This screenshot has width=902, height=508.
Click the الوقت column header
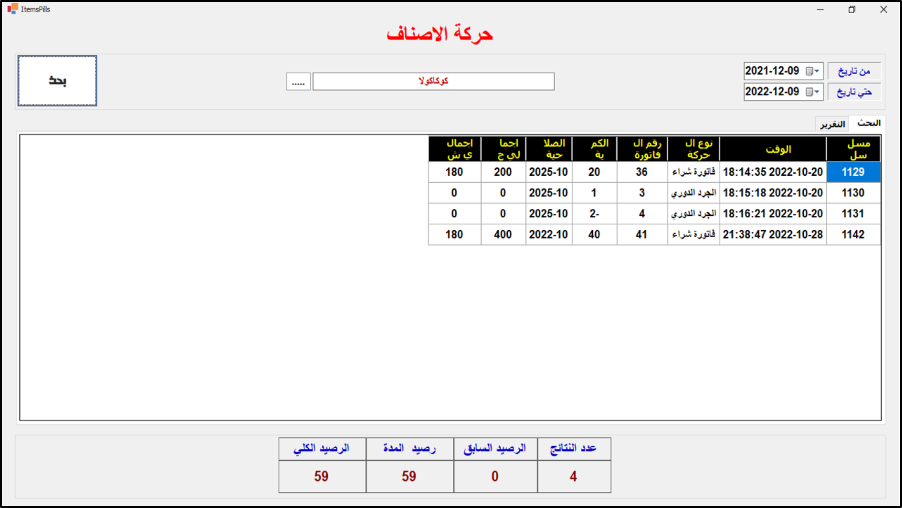(772, 149)
